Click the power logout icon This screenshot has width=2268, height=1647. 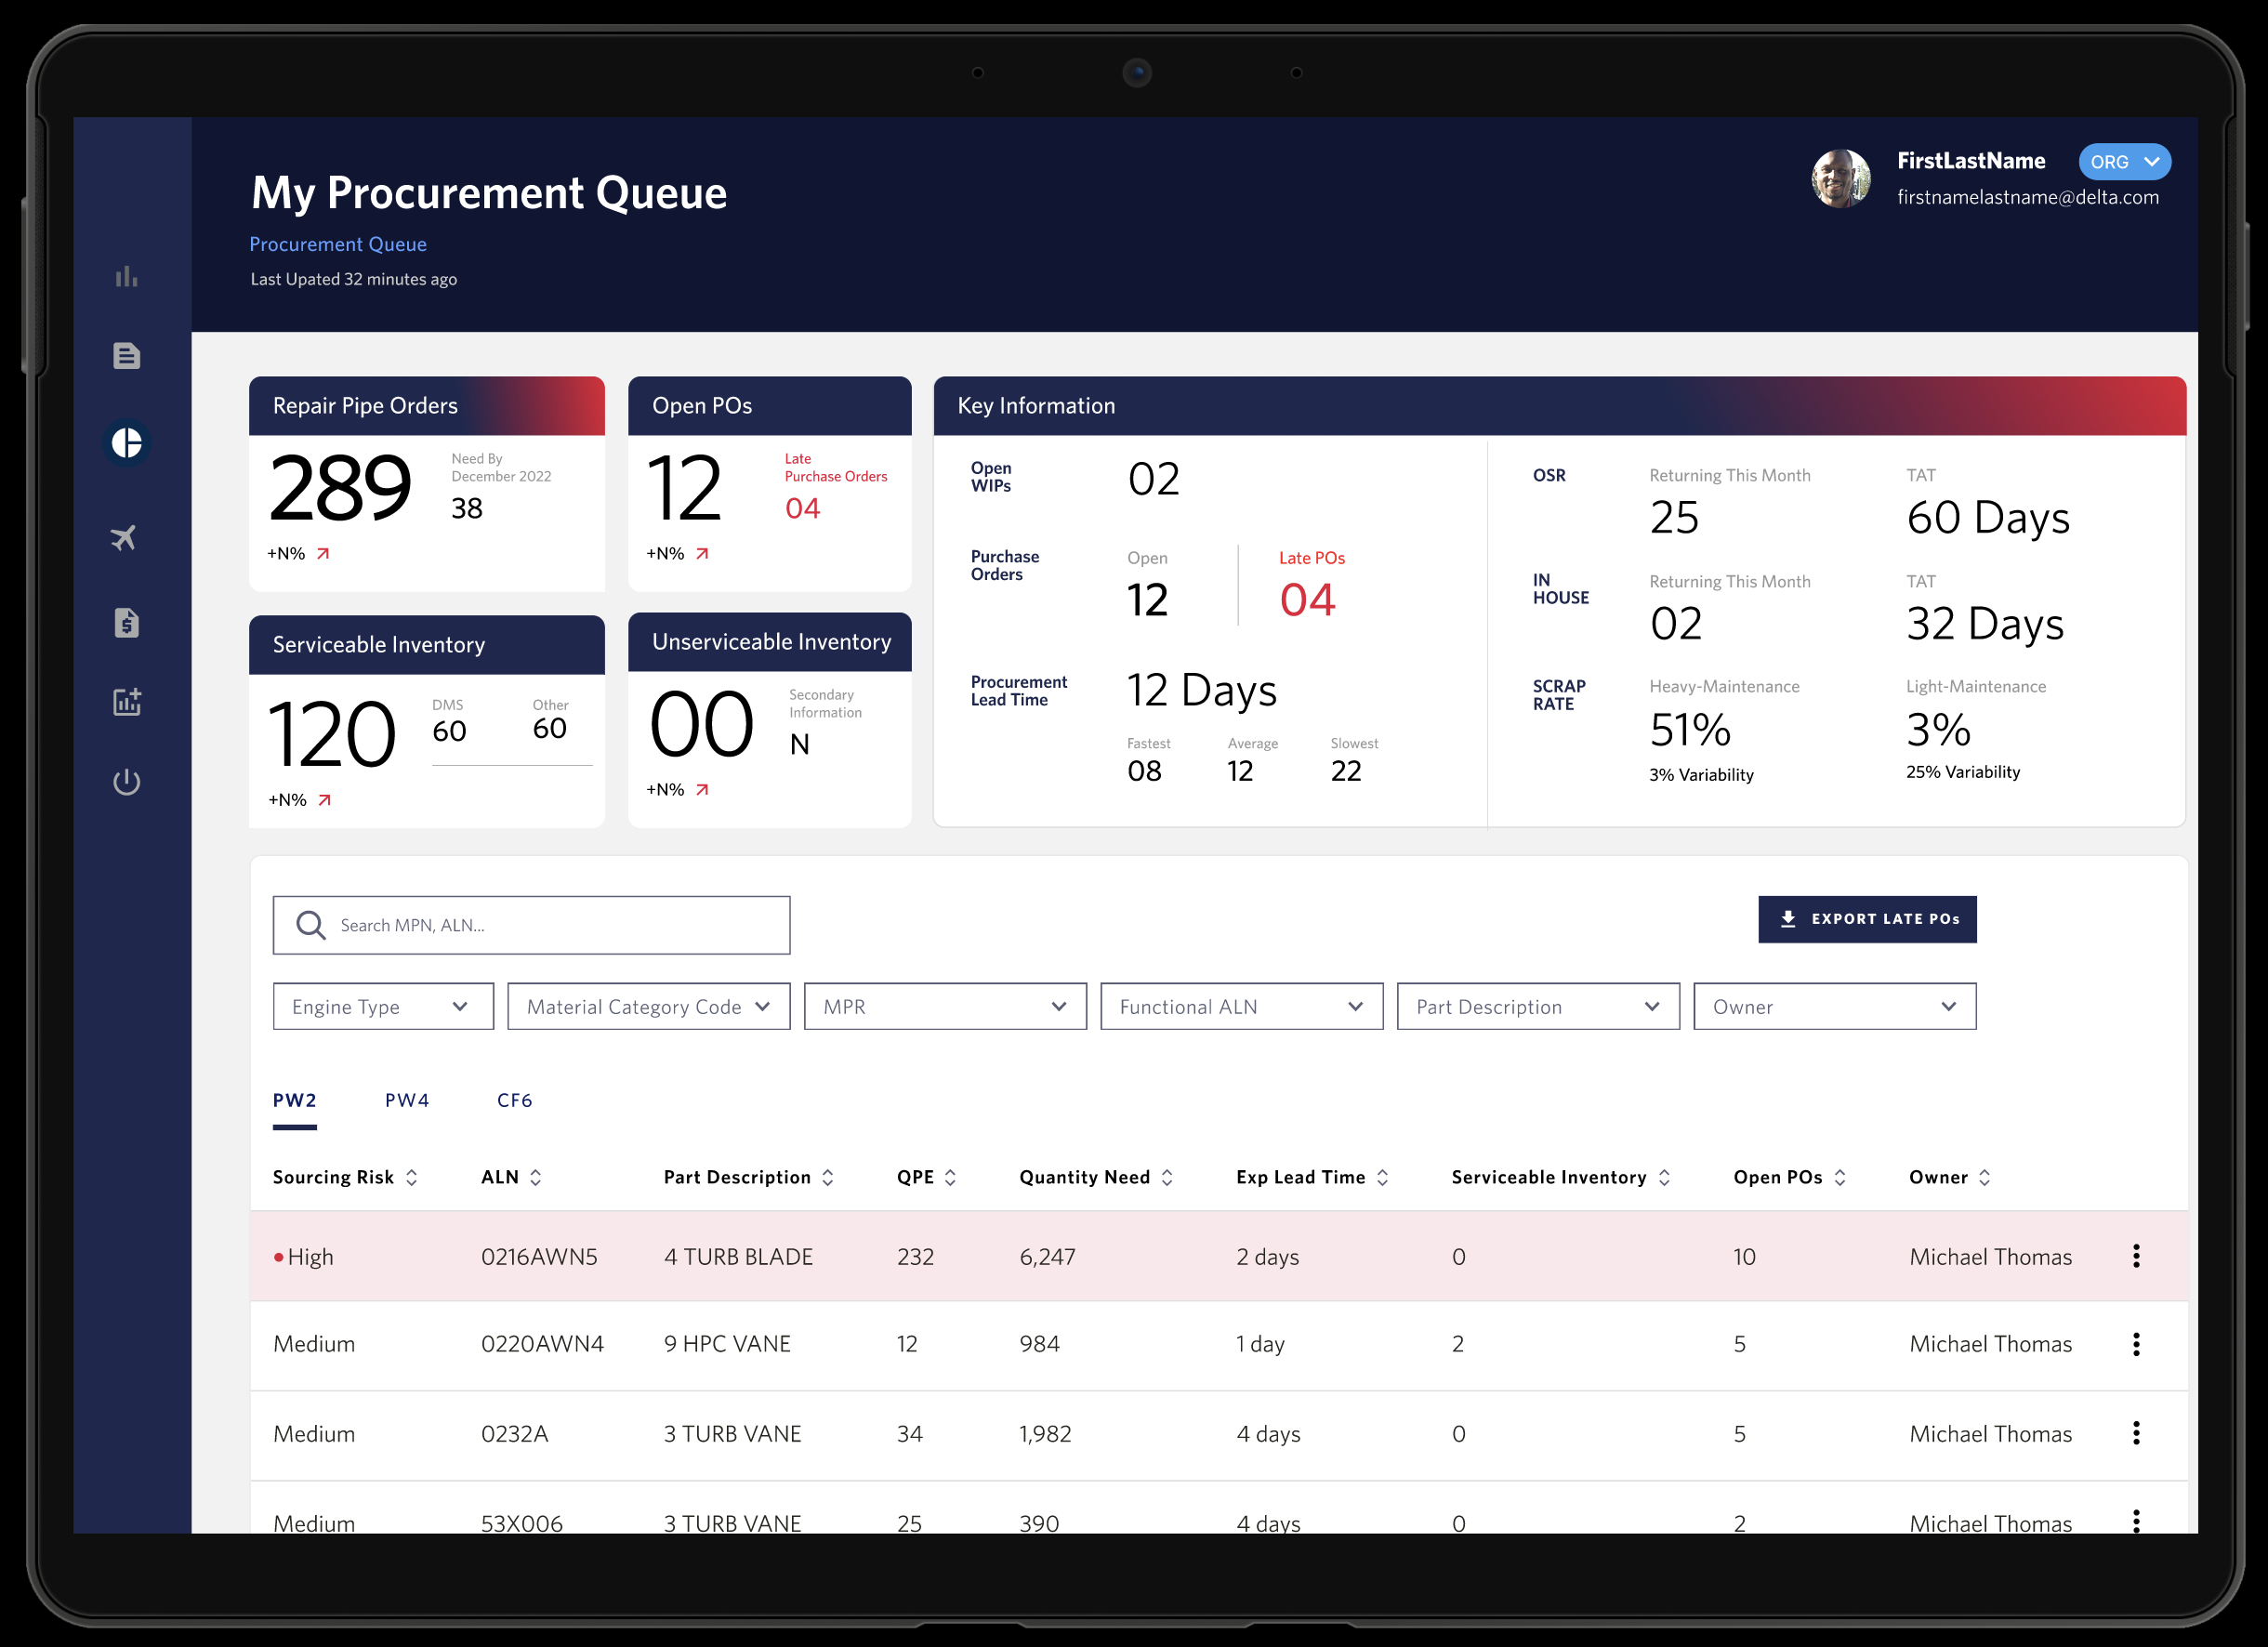coord(126,781)
